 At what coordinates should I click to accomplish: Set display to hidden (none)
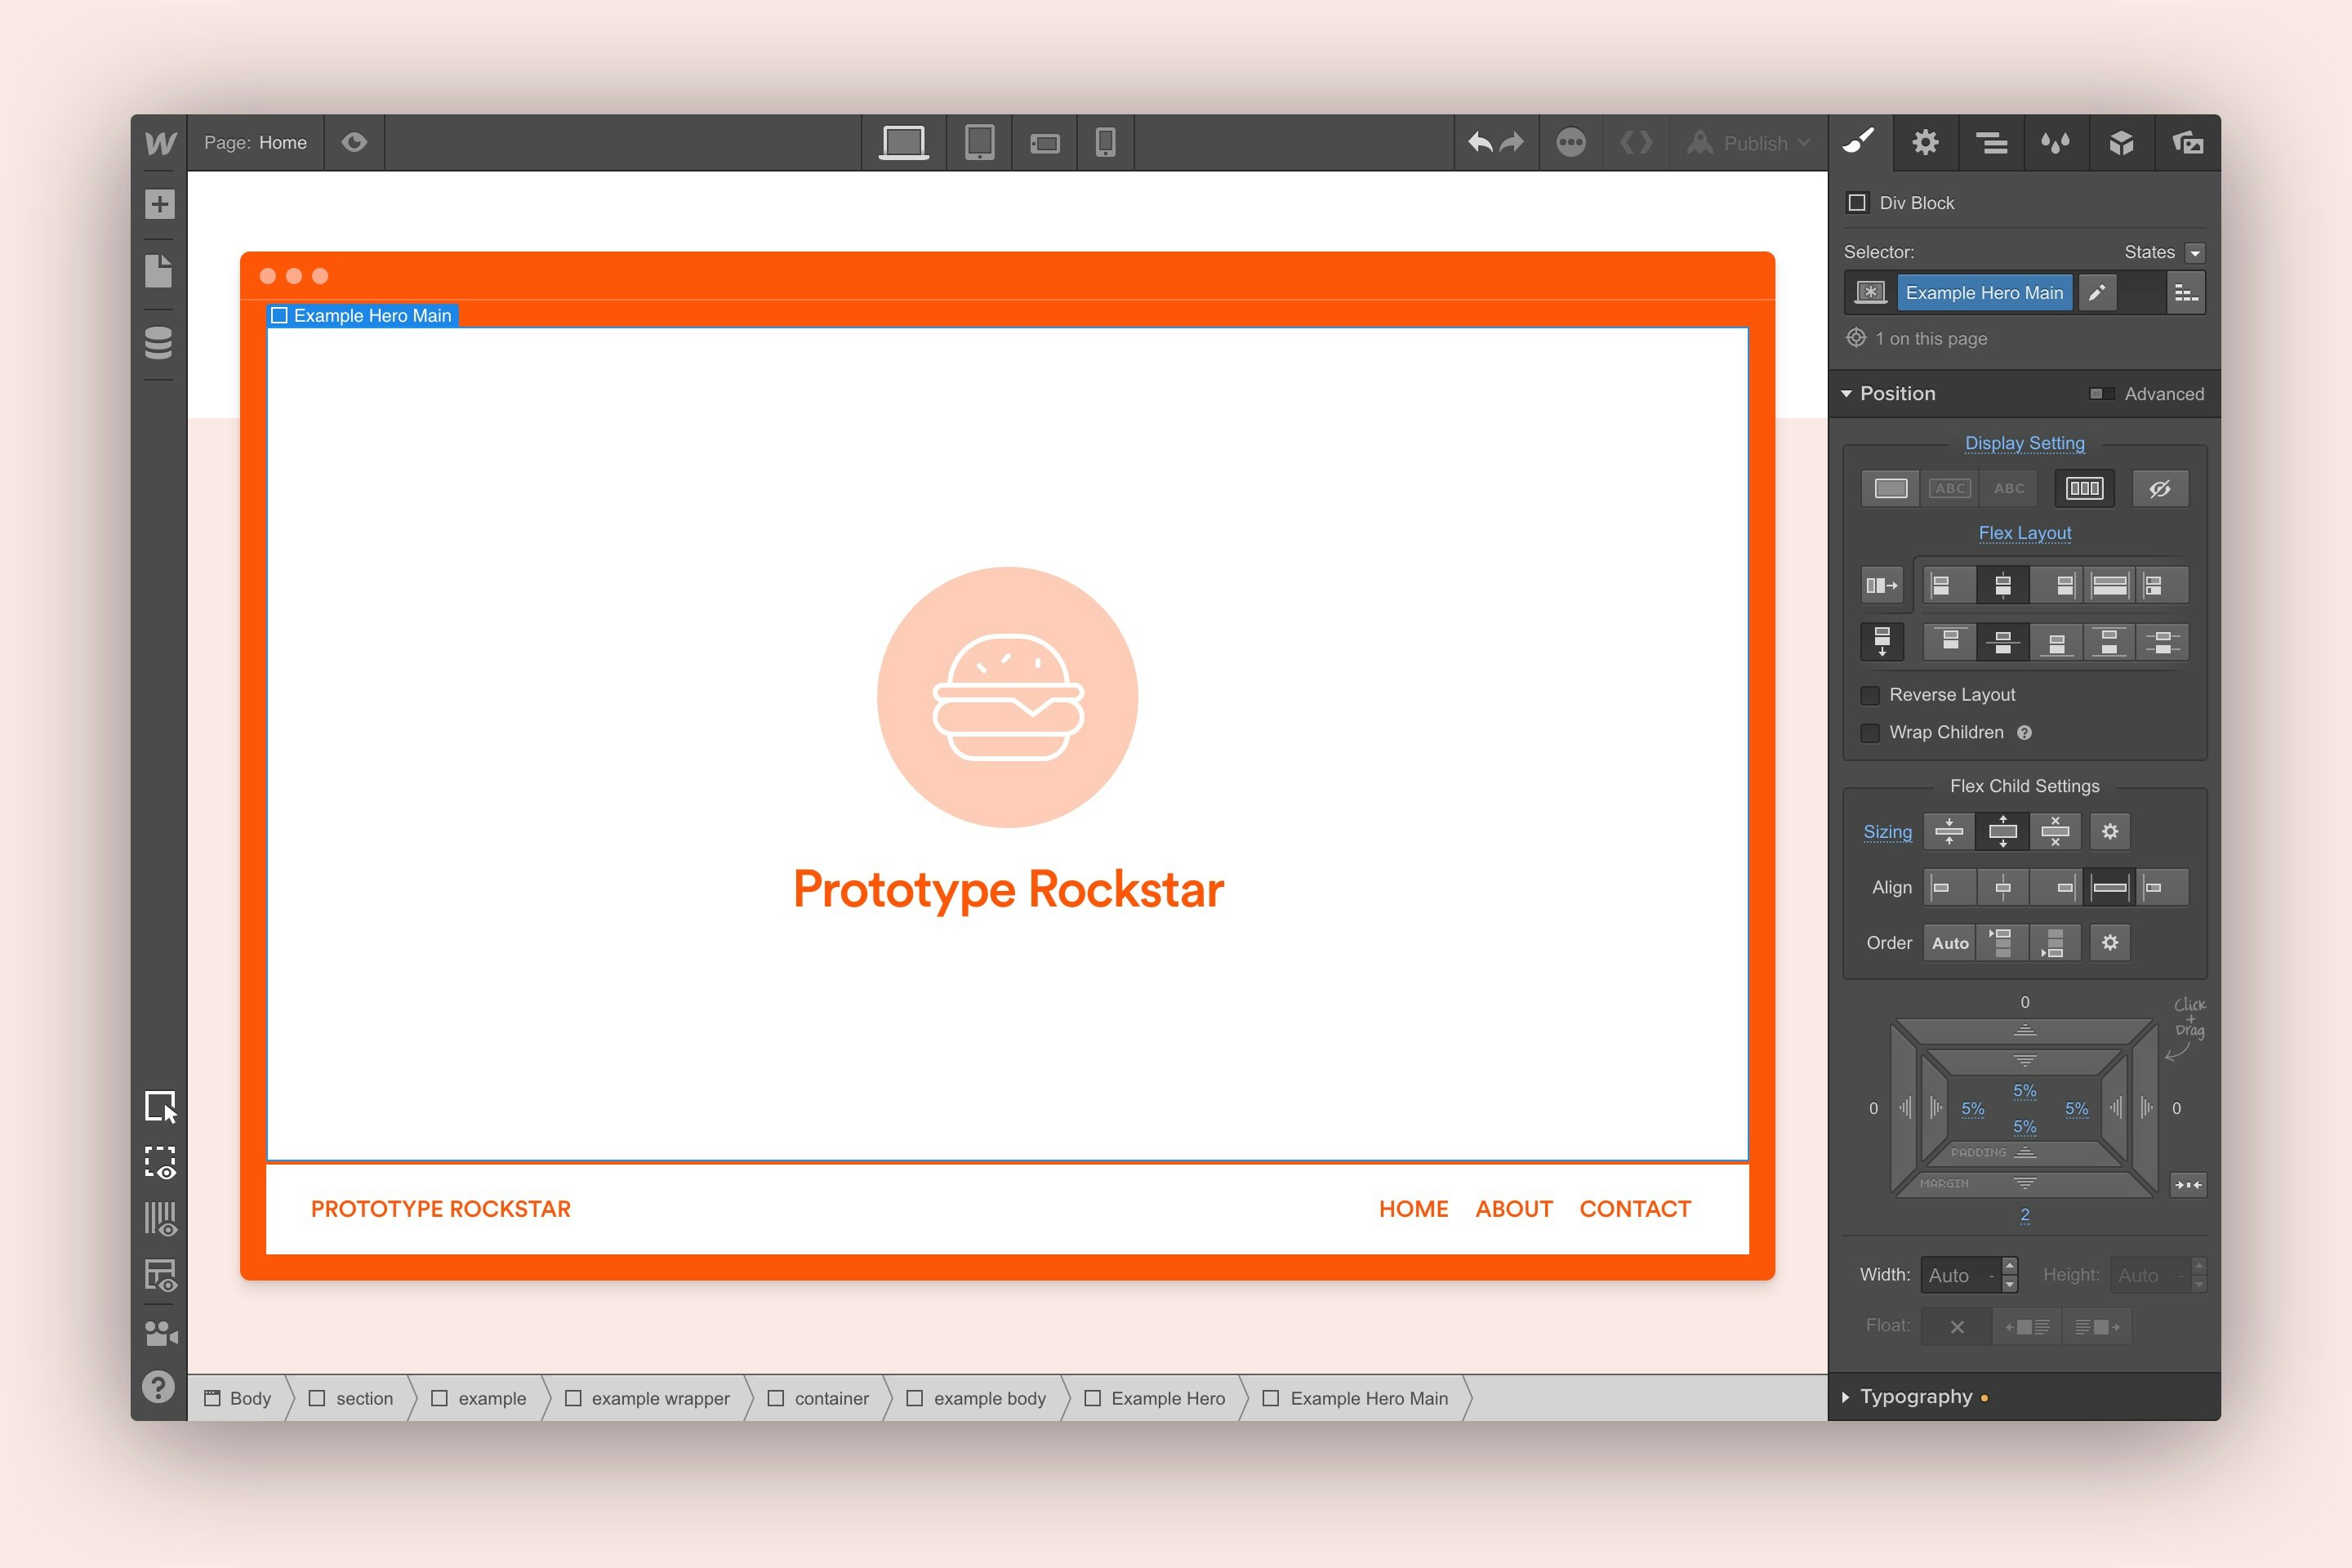(x=2160, y=489)
